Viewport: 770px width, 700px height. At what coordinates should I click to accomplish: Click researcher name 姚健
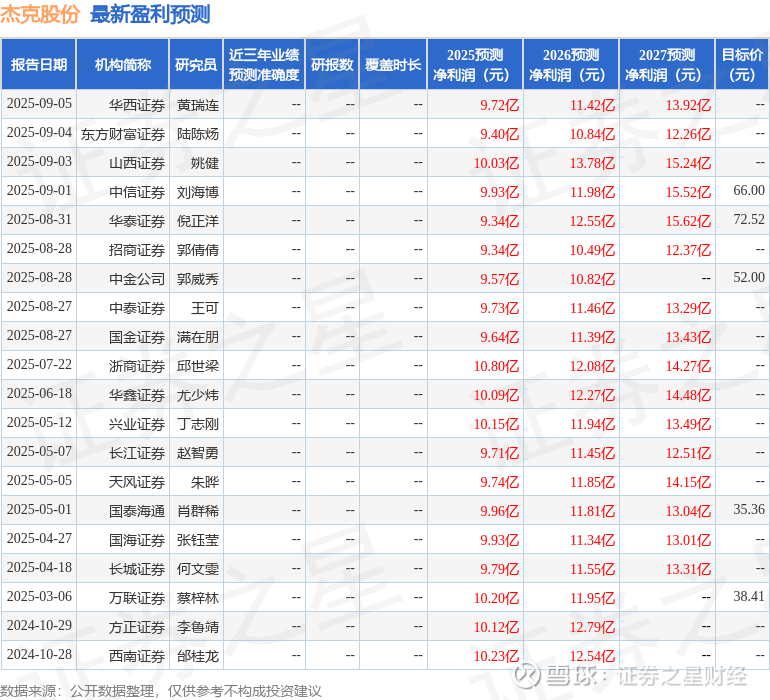pos(205,163)
